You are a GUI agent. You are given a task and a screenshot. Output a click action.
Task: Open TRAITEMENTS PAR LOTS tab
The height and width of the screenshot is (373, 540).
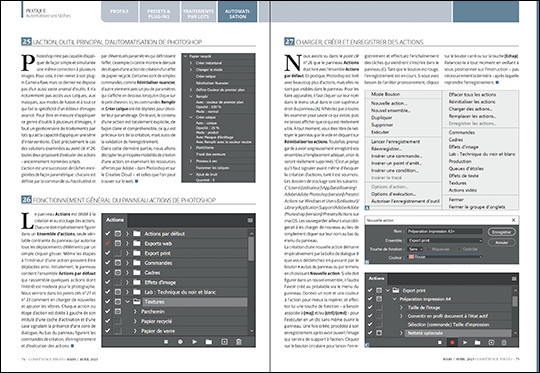point(199,11)
